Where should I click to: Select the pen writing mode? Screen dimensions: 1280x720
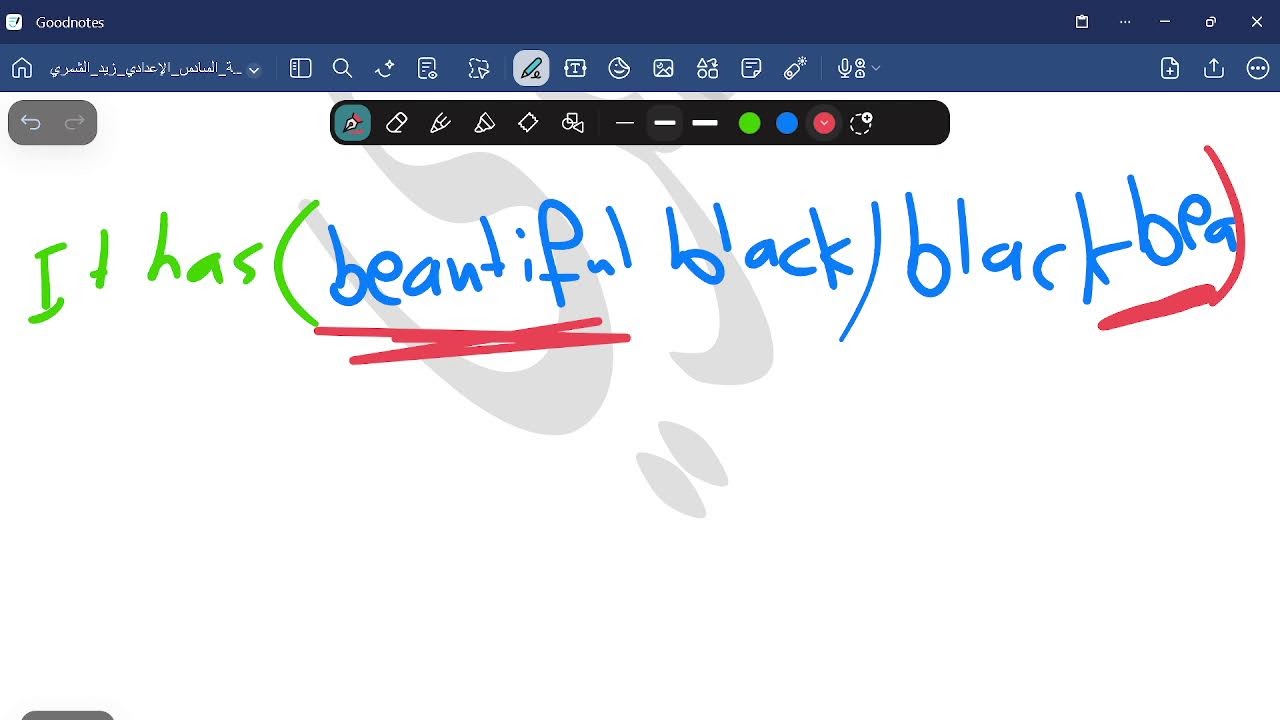[x=531, y=68]
